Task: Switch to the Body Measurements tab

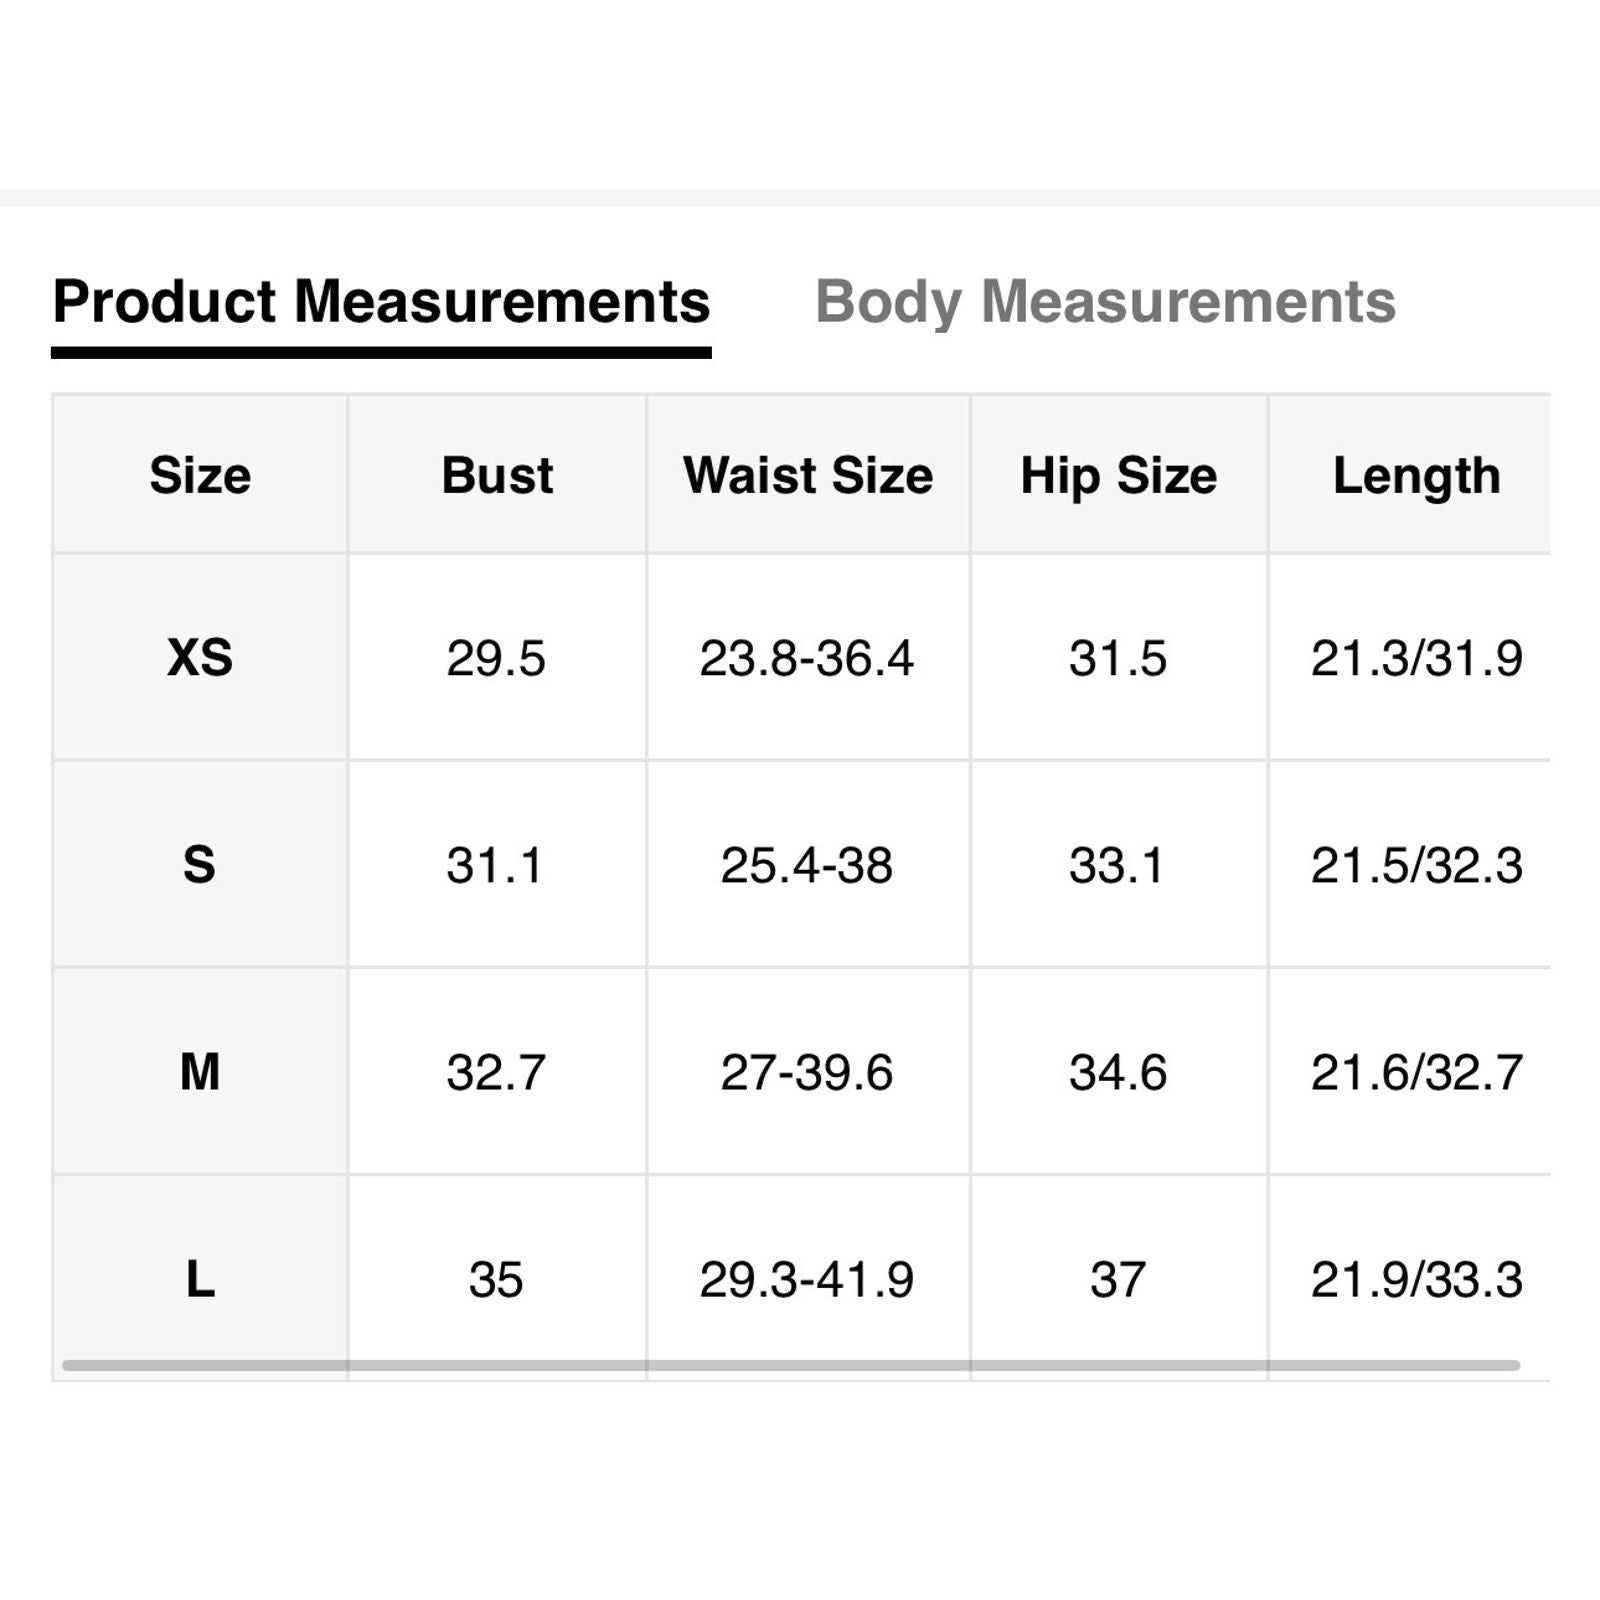Action: pyautogui.click(x=1105, y=302)
